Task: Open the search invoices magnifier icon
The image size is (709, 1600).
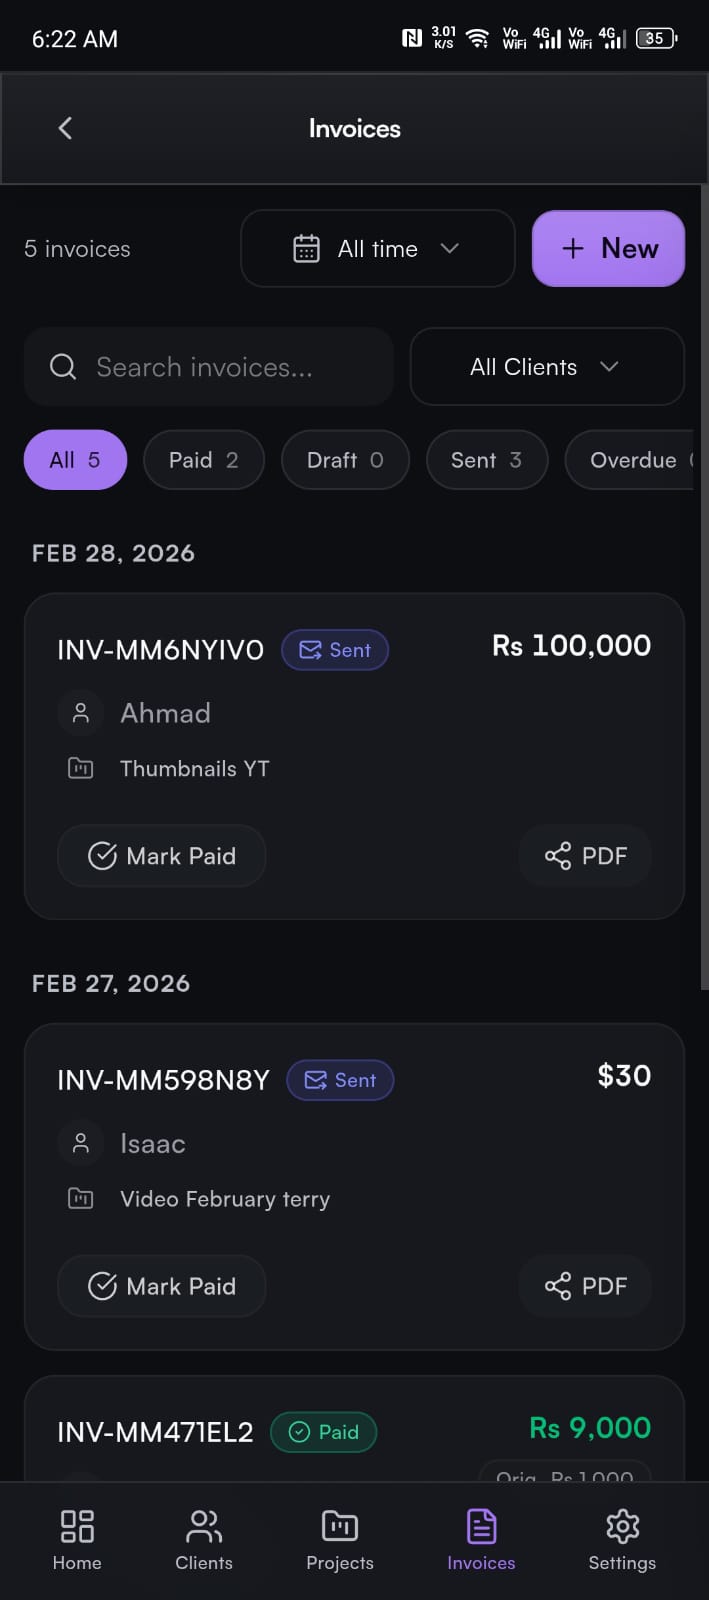Action: [63, 367]
